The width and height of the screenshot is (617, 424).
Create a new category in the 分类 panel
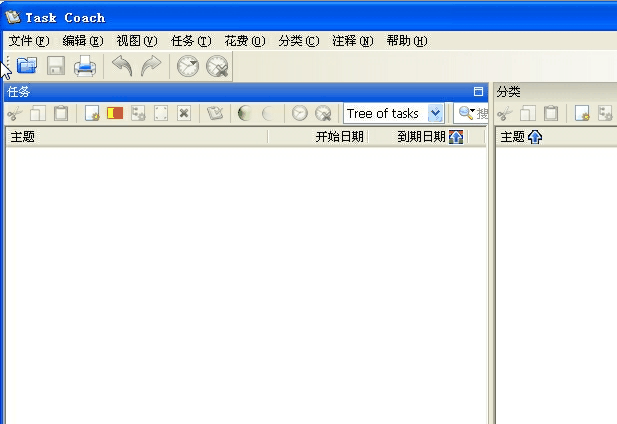[582, 114]
